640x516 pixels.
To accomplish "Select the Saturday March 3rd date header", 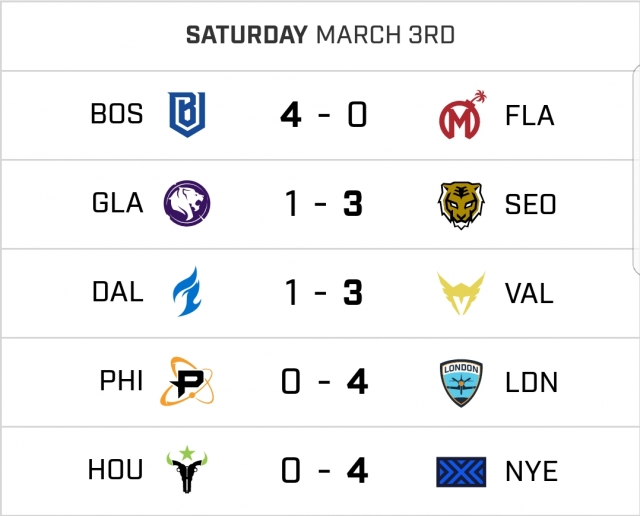I will (x=320, y=35).
